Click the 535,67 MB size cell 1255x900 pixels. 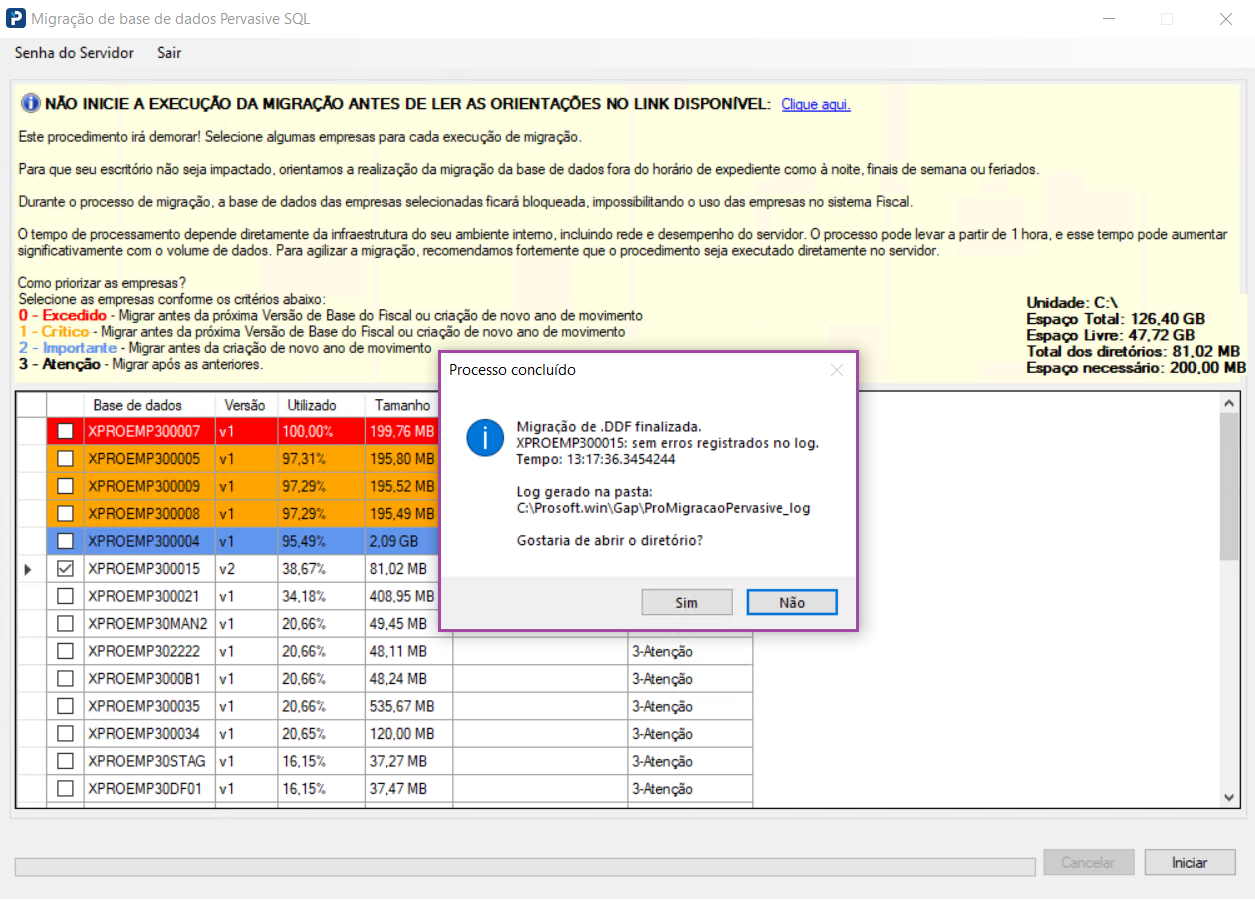pos(409,706)
